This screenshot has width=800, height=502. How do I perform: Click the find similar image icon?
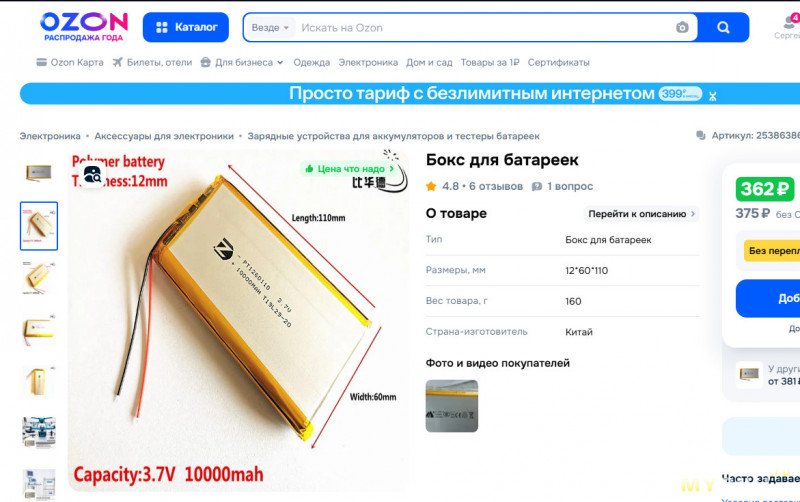[92, 174]
